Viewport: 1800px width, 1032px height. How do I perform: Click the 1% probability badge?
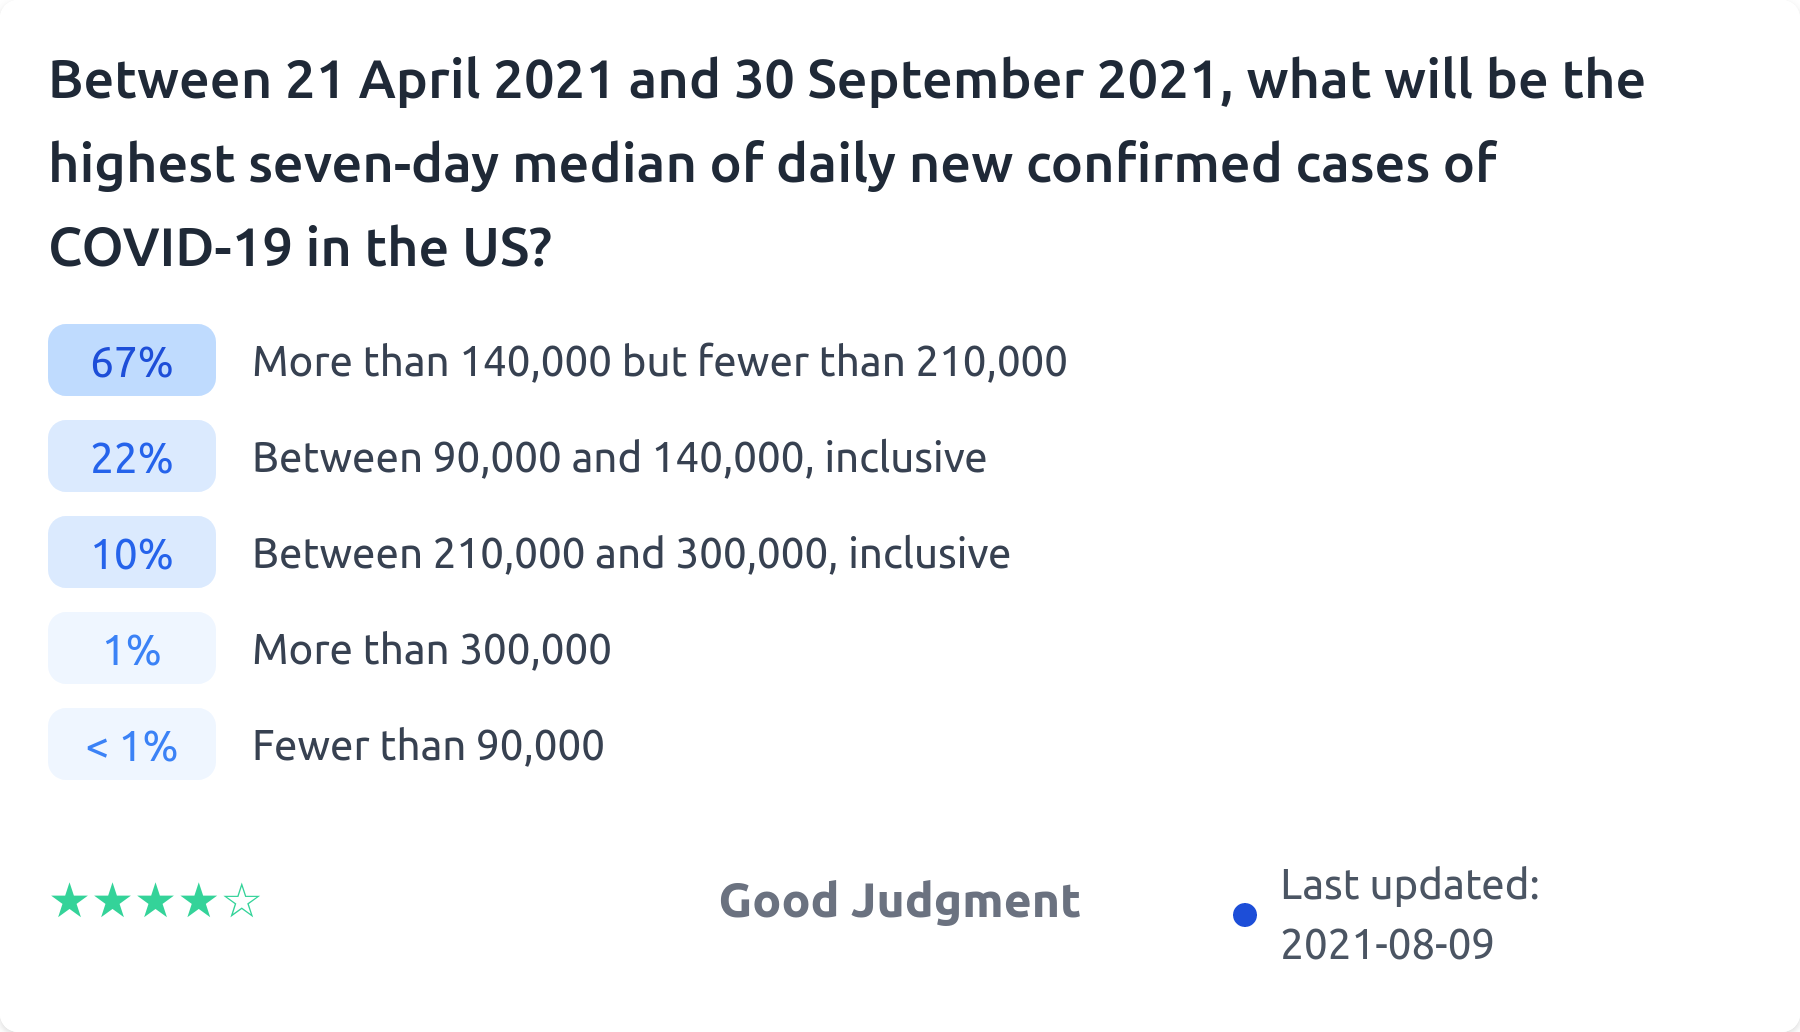pos(132,649)
